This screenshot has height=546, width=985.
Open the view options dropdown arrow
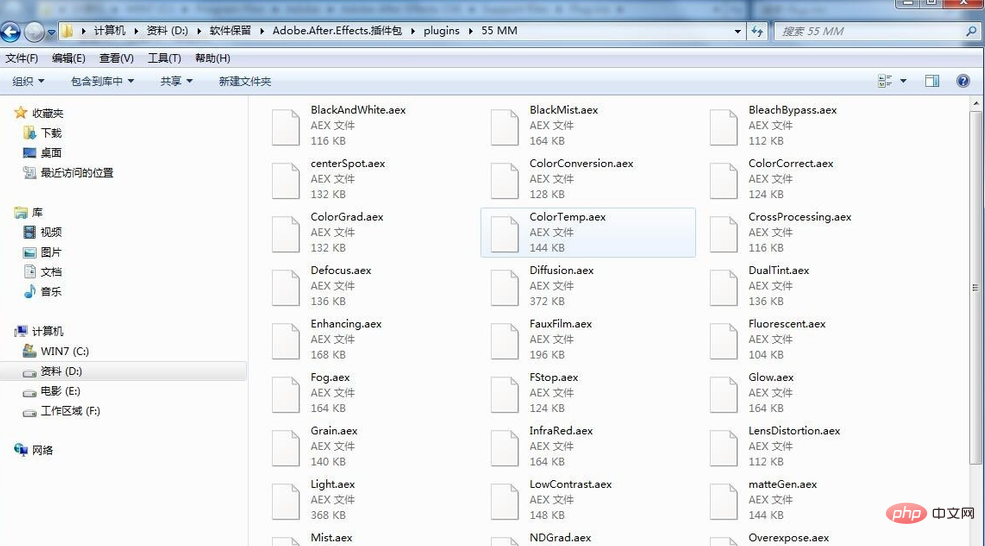[903, 81]
